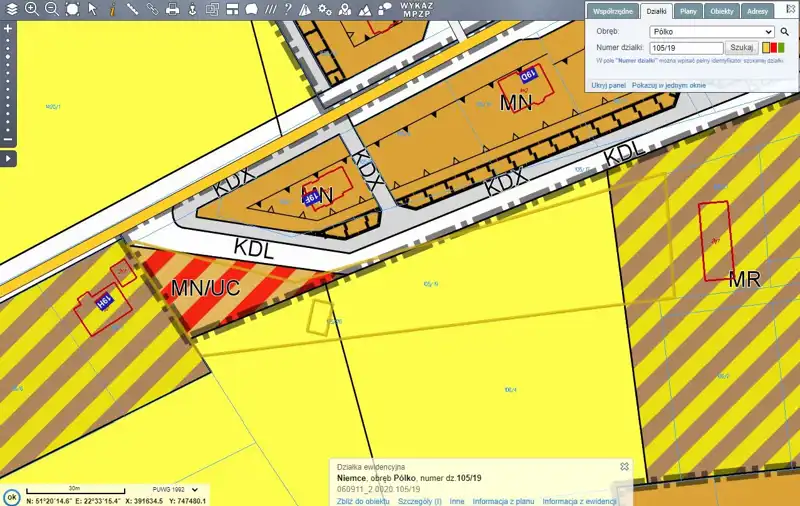Viewport: 800px width, 506px height.
Task: Select the zoom out magnifier tool
Action: point(51,9)
